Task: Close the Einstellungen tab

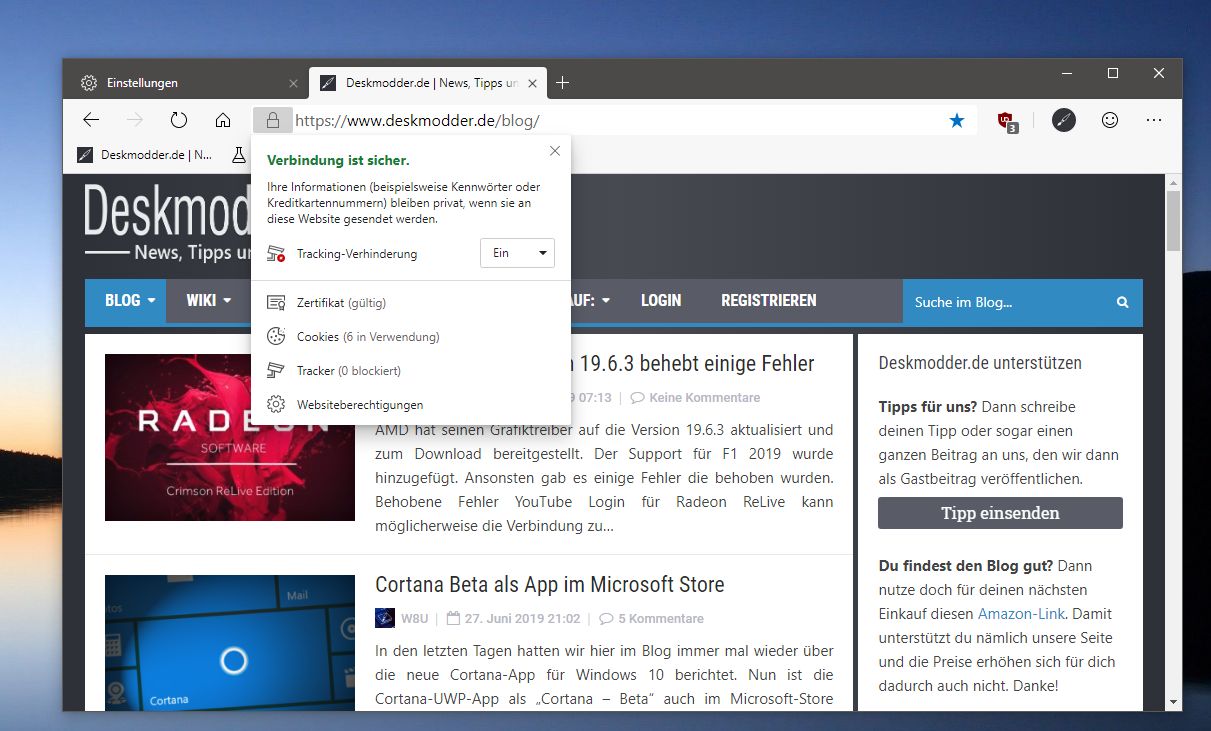Action: coord(293,83)
